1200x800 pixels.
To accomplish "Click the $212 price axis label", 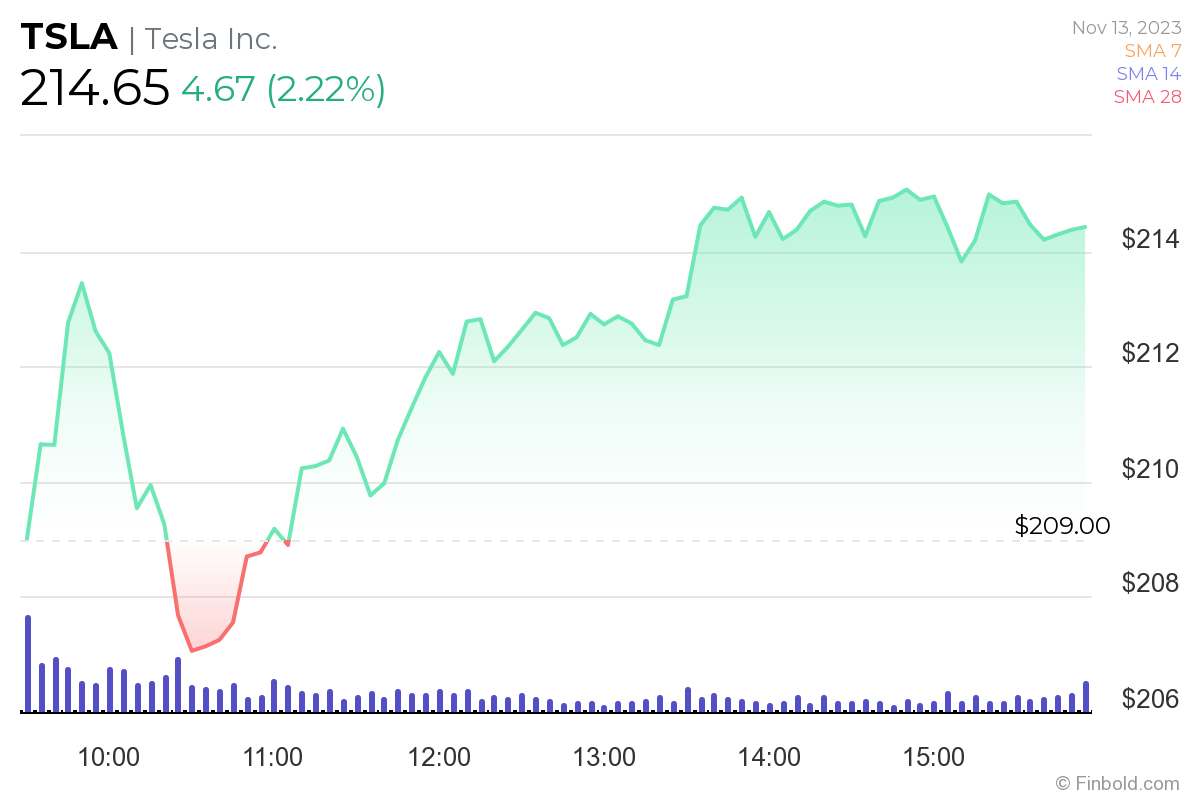I will click(x=1151, y=354).
